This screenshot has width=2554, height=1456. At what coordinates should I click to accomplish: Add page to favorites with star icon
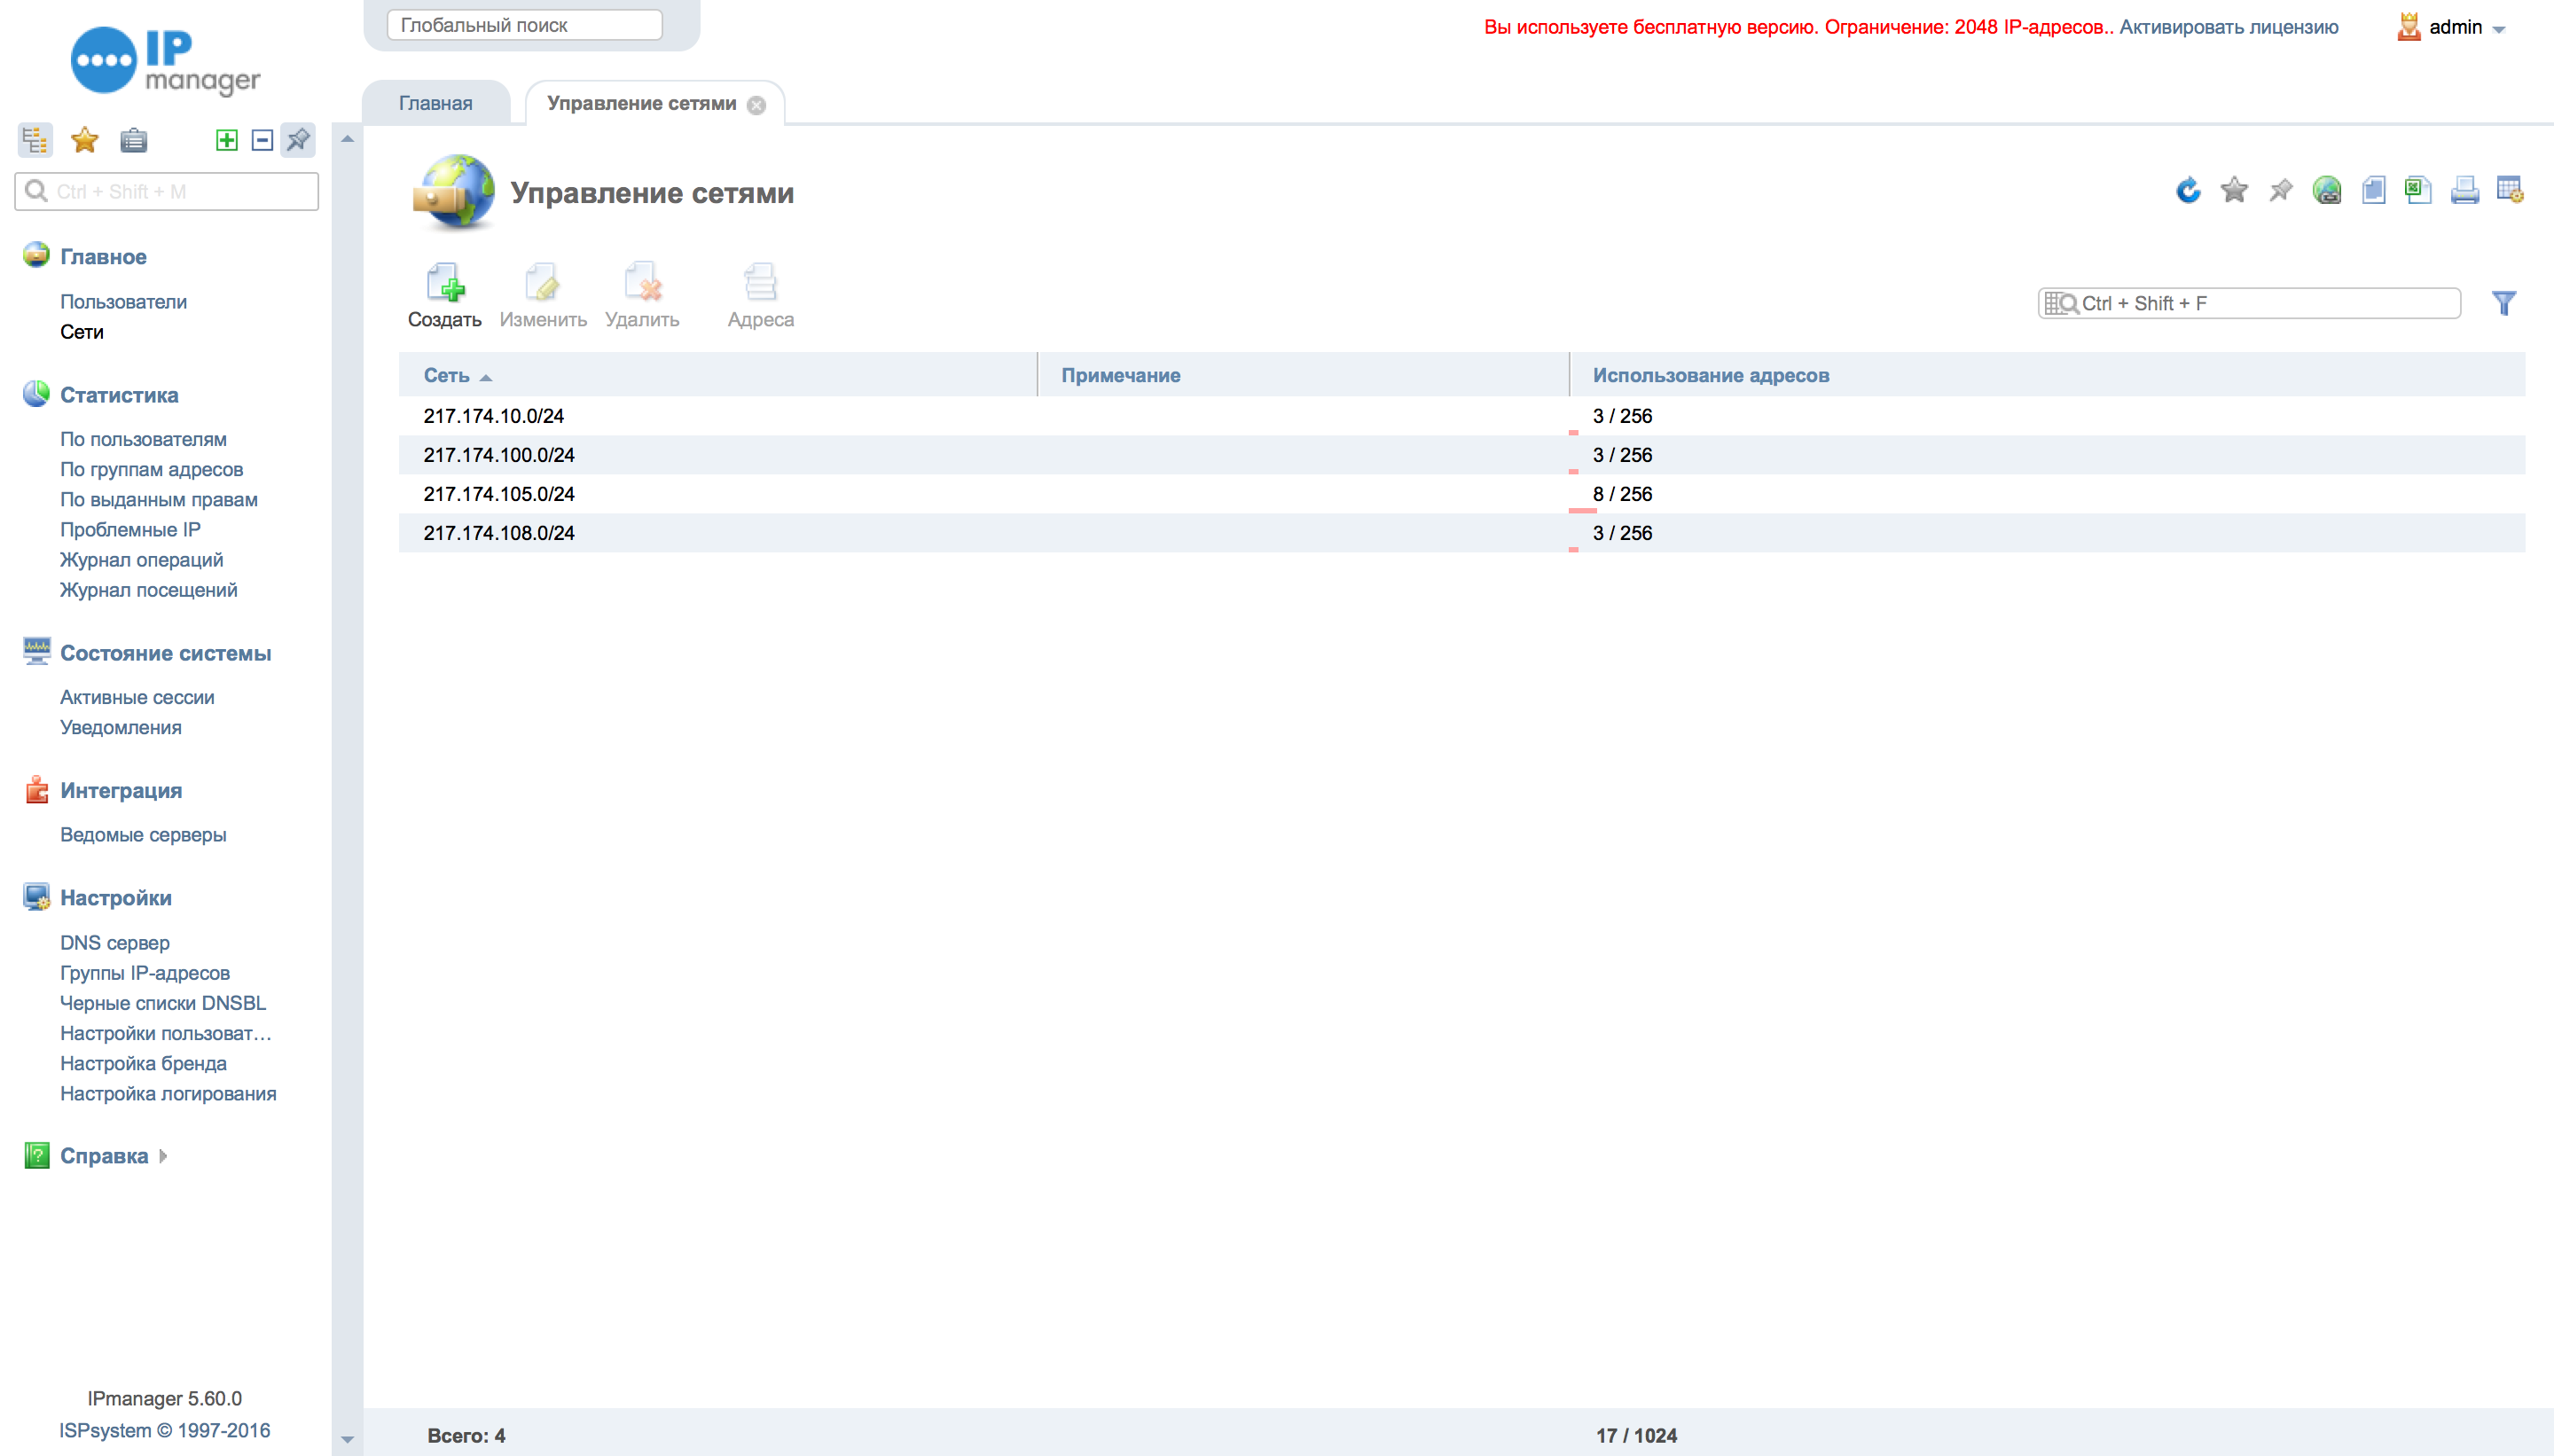[x=2233, y=190]
